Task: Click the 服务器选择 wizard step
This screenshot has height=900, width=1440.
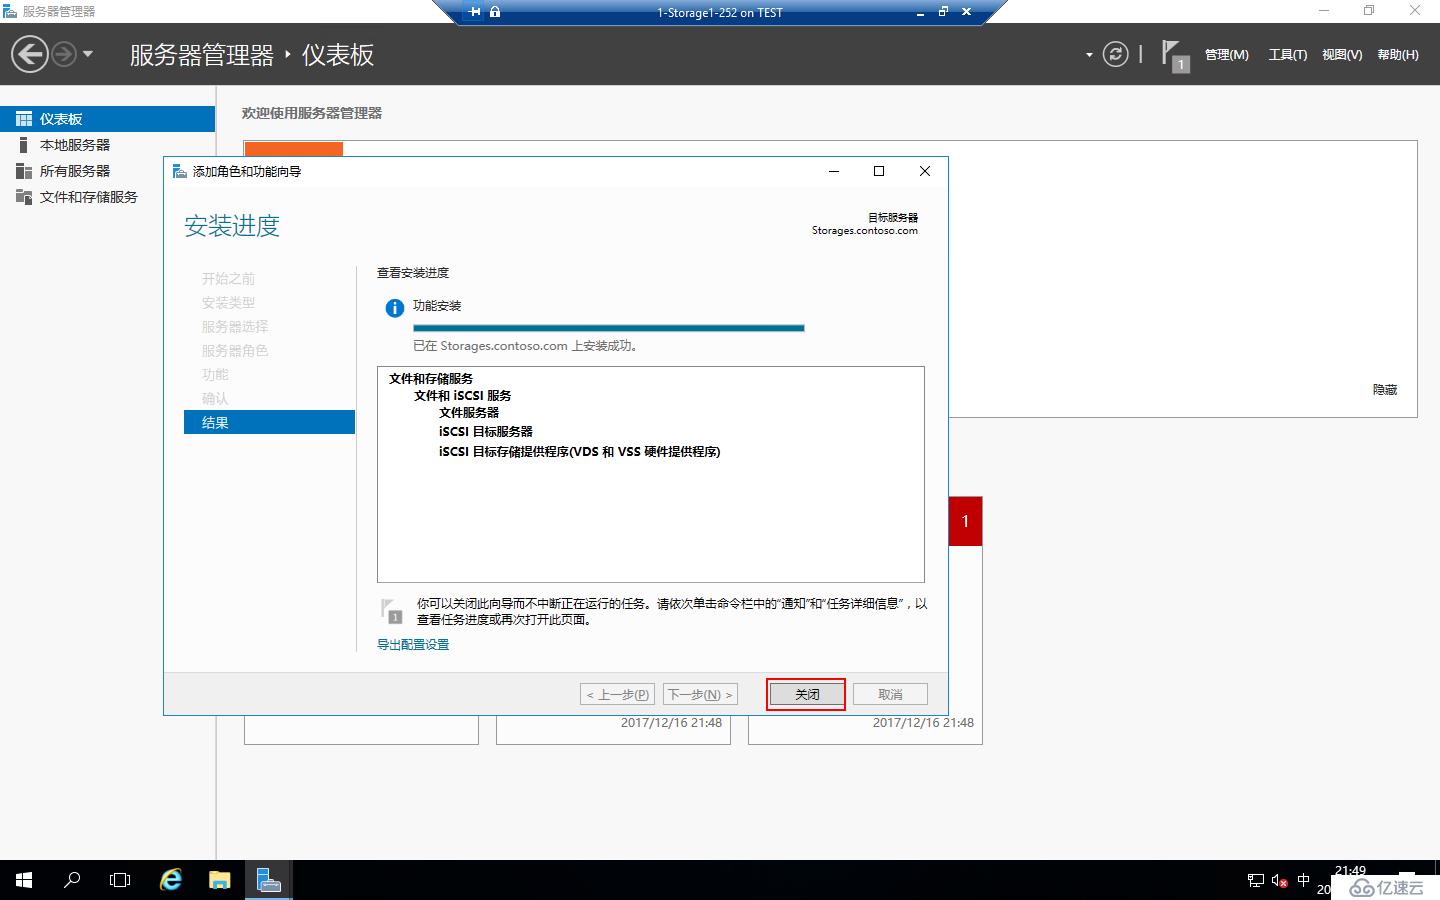Action: (x=235, y=326)
